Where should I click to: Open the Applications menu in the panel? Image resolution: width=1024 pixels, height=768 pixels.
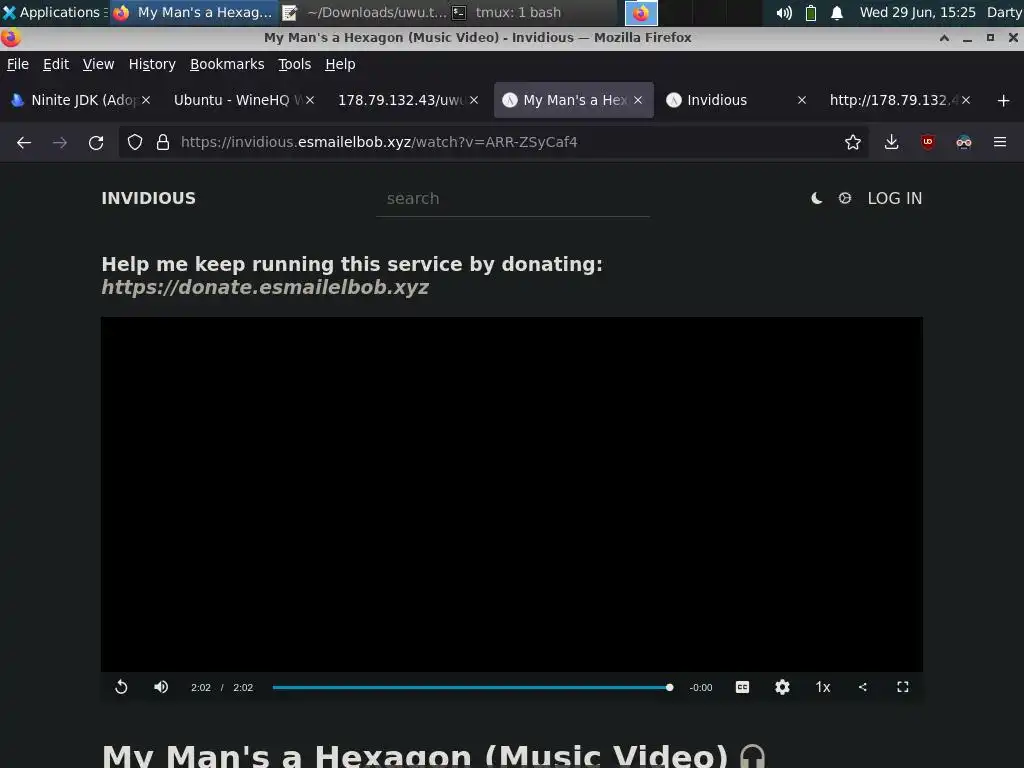52,12
